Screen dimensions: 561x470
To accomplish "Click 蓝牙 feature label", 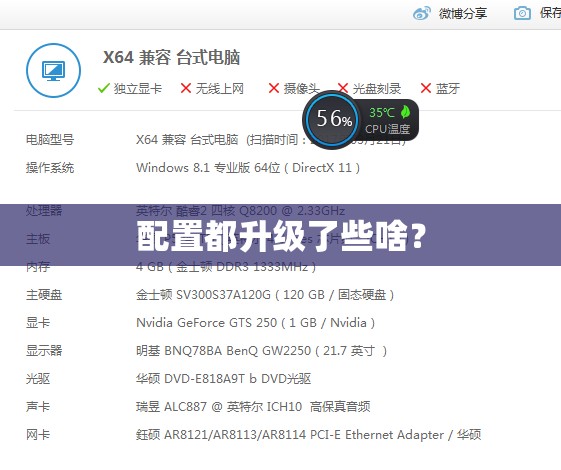I will (x=448, y=88).
